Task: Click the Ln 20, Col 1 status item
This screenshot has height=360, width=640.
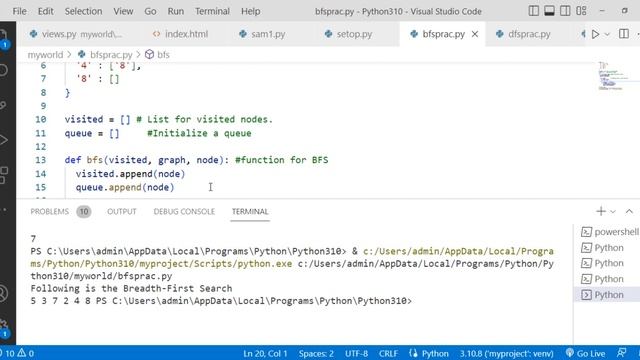Action: pyautogui.click(x=265, y=353)
